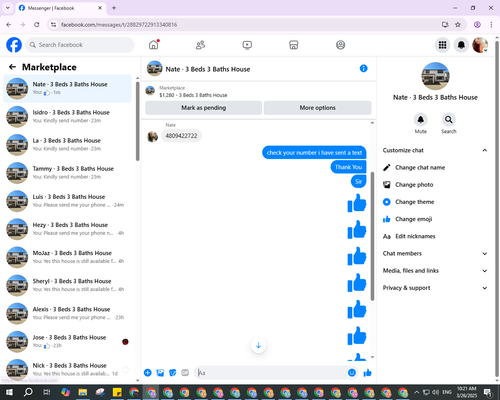
Task: Open the ENG language indicator
Action: (x=447, y=392)
